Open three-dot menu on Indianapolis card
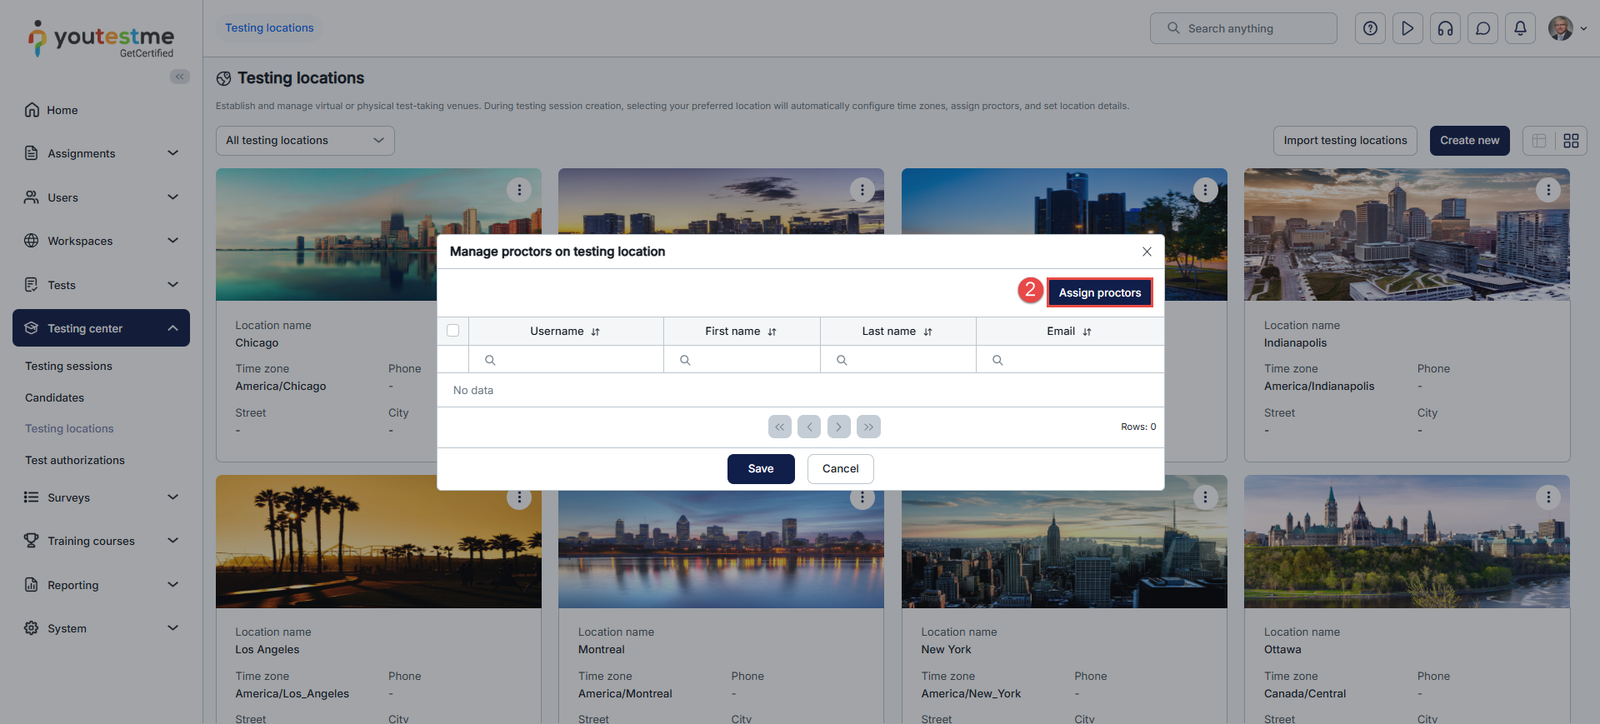 (x=1548, y=190)
